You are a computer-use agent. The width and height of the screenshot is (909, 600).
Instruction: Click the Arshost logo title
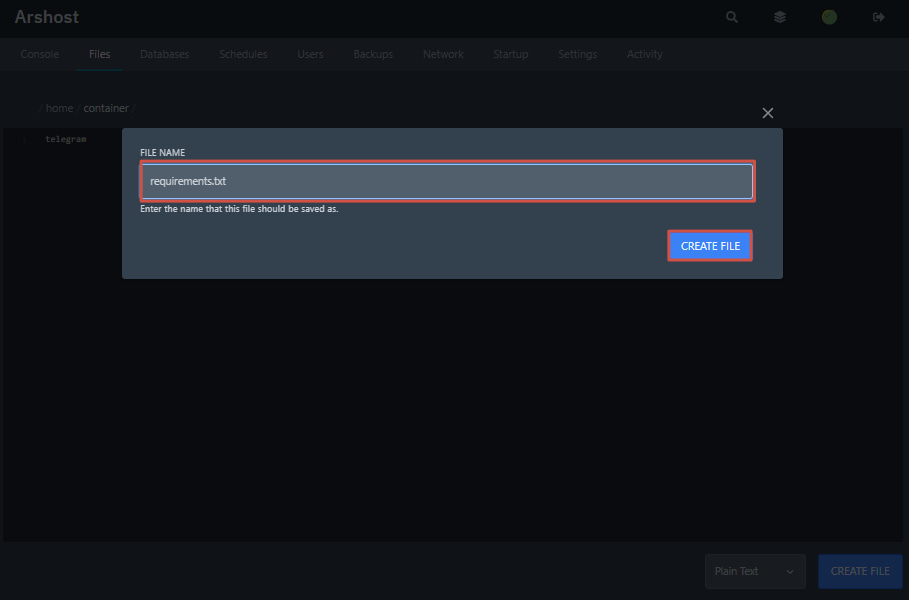(46, 17)
